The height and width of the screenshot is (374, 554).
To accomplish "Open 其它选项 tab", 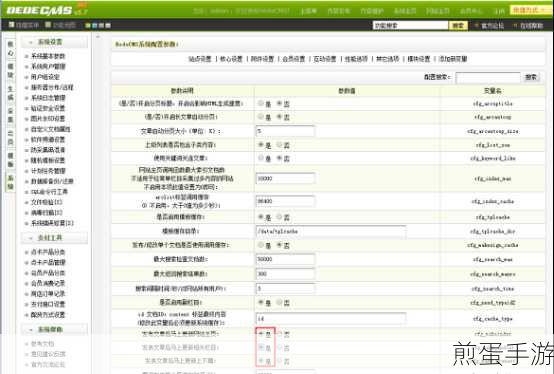I will [388, 59].
